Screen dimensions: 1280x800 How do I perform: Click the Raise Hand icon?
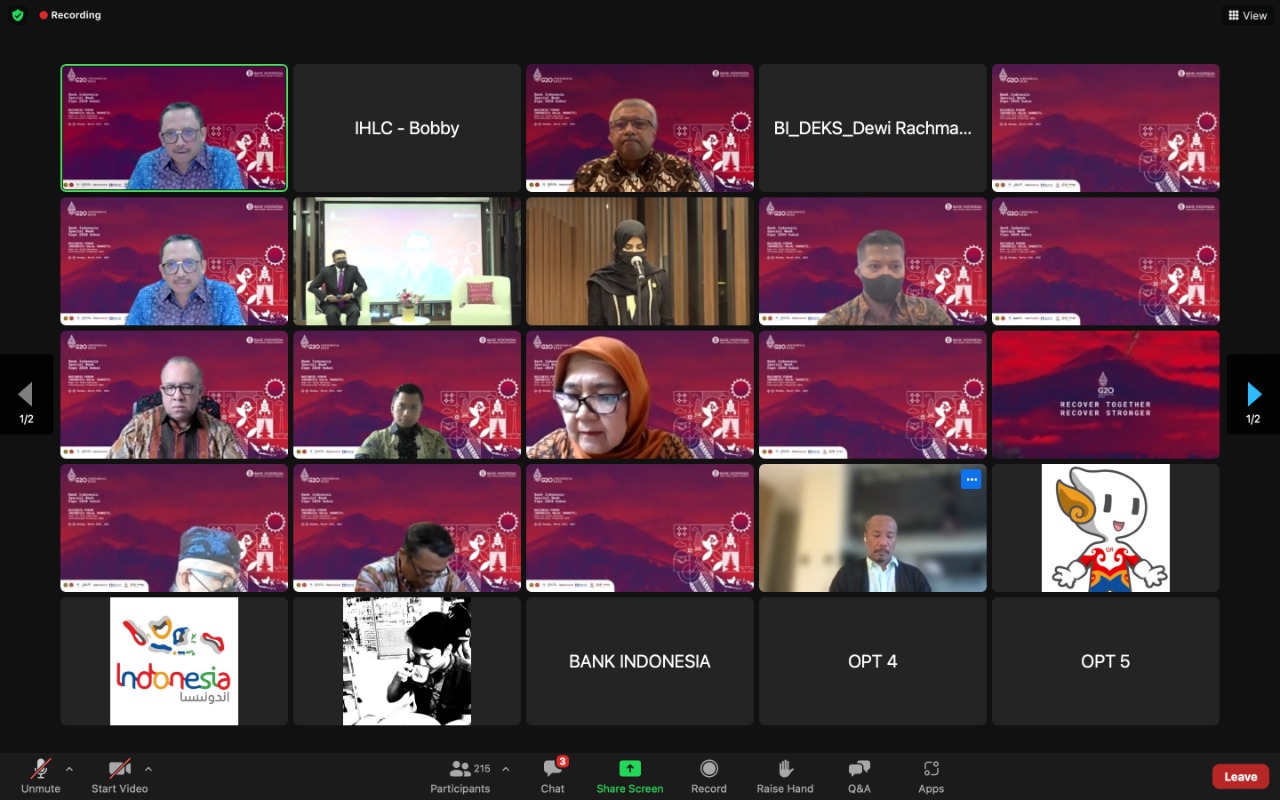click(x=785, y=769)
